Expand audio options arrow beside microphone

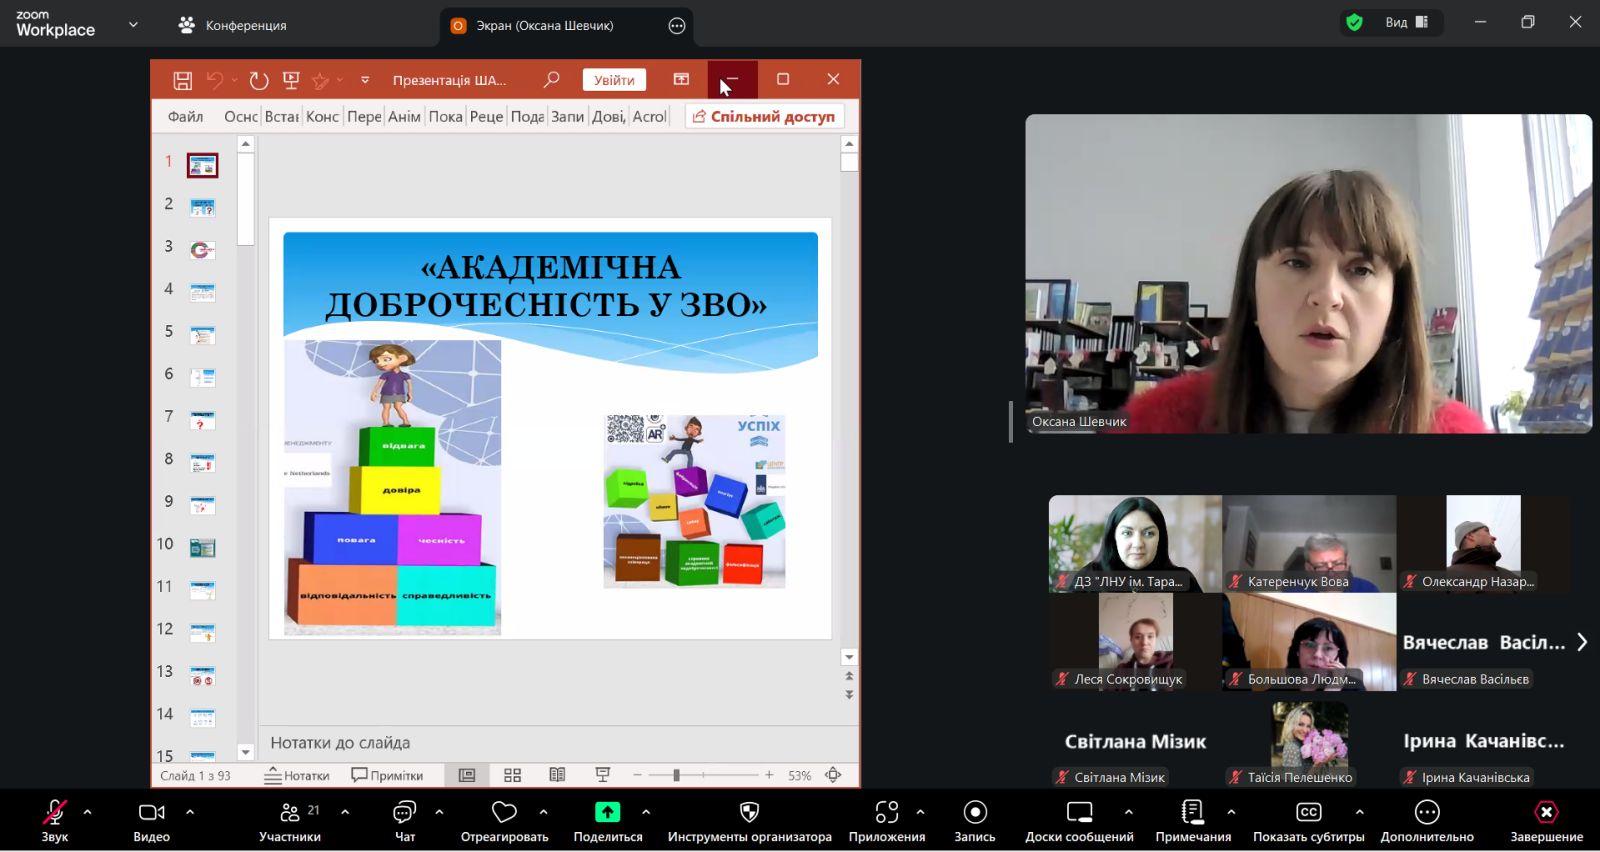point(88,812)
